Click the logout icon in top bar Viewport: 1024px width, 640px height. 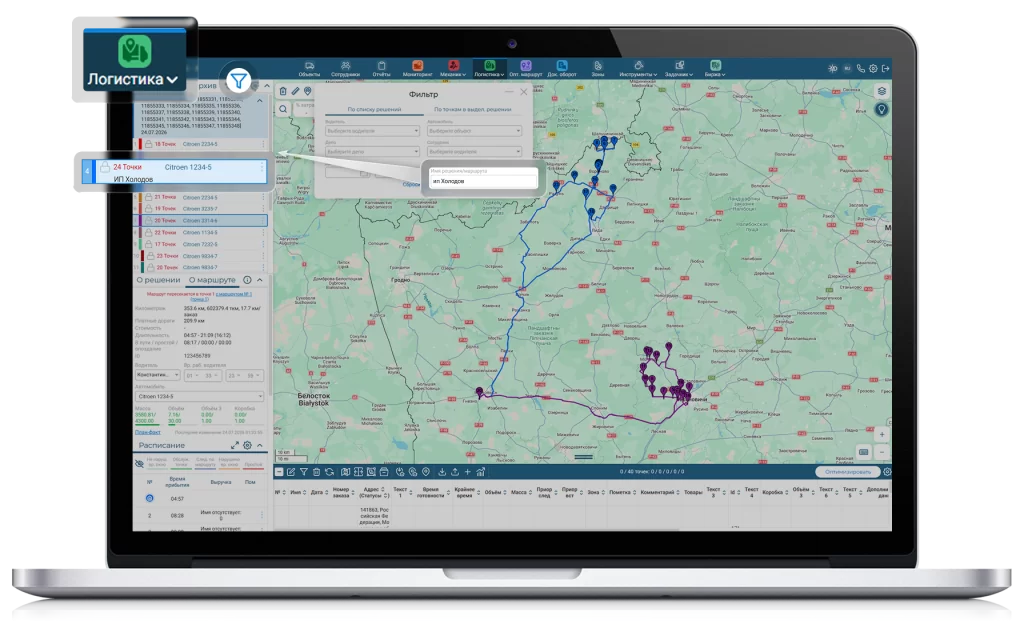coord(886,68)
